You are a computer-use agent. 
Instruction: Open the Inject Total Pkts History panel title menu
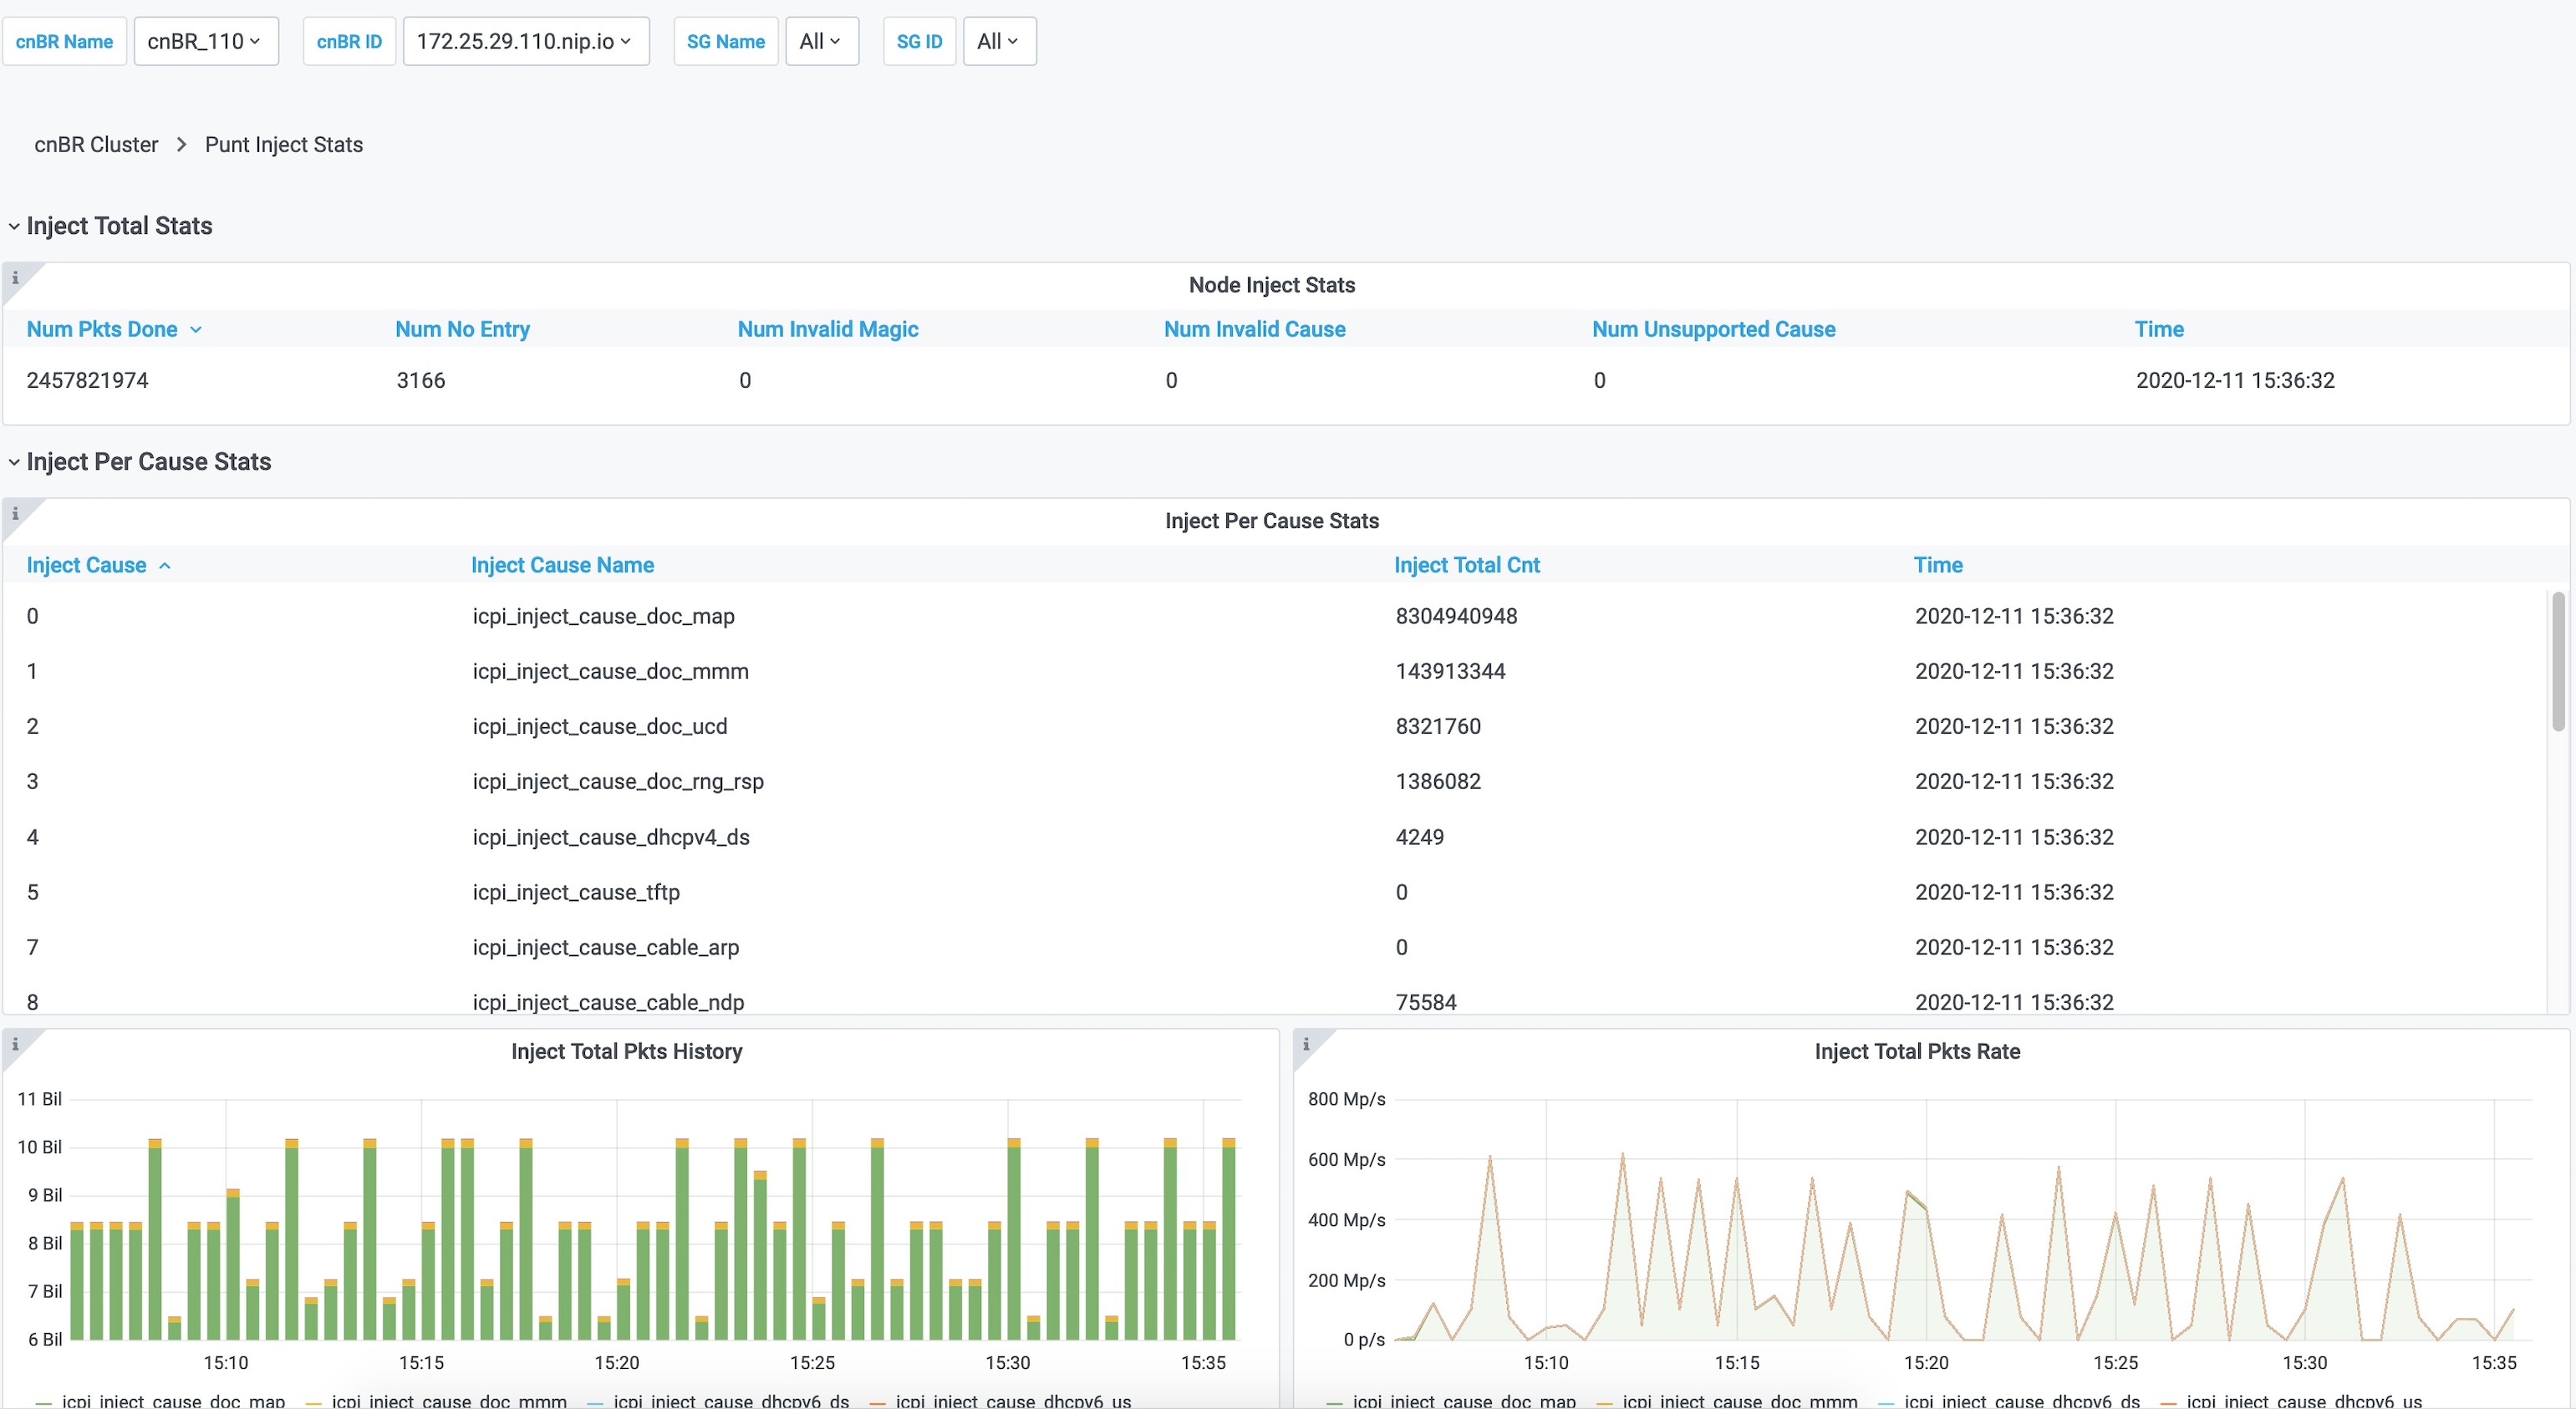pyautogui.click(x=627, y=1051)
